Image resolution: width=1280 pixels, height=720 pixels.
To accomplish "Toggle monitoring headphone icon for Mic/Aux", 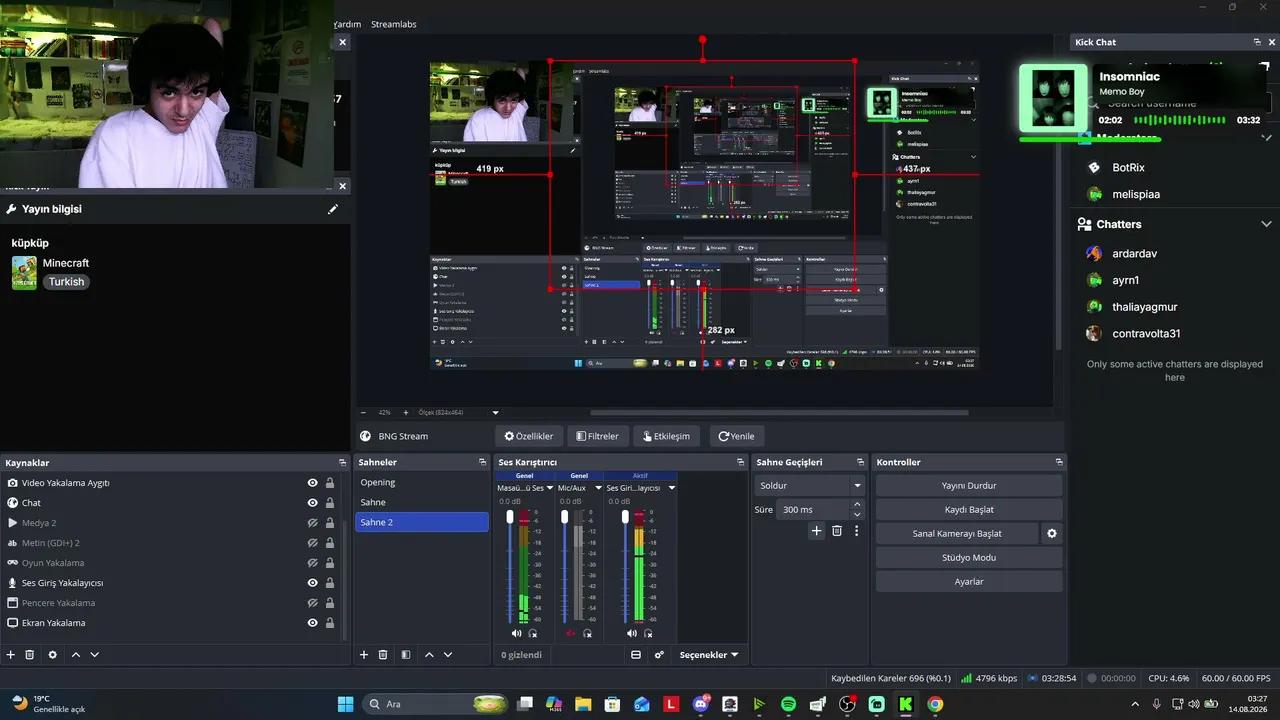I will [x=588, y=633].
